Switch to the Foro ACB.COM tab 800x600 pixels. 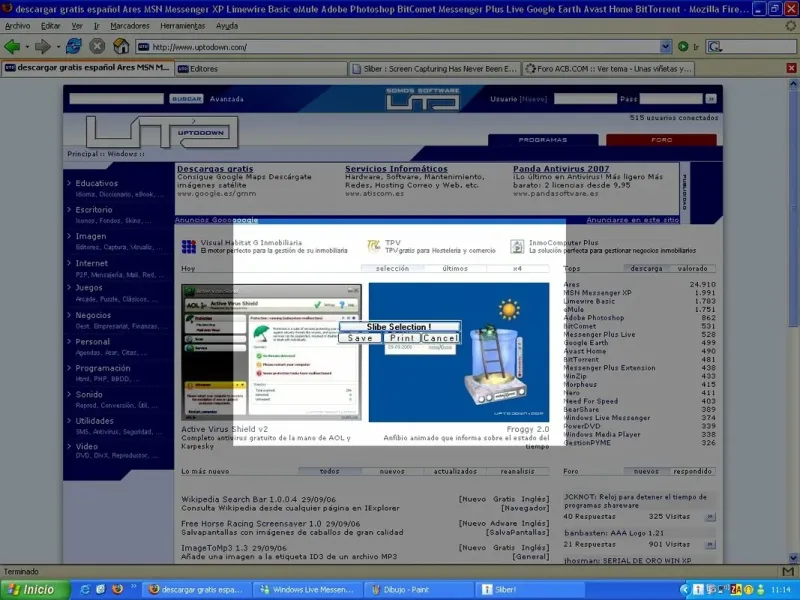(609, 68)
